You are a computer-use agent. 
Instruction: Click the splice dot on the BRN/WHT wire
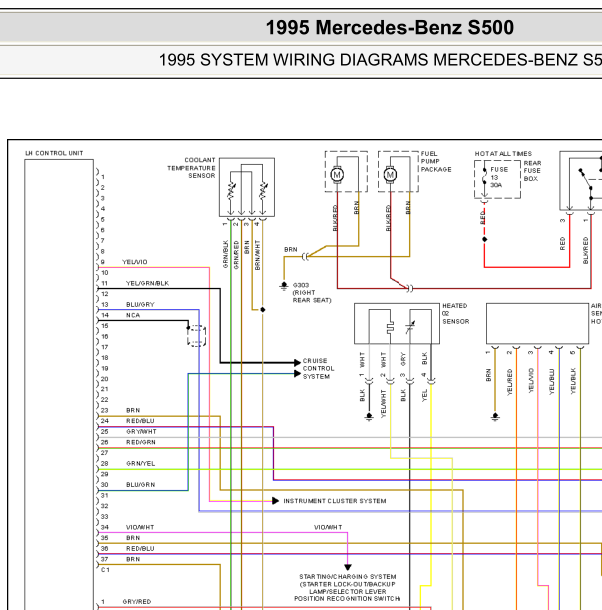point(263,310)
